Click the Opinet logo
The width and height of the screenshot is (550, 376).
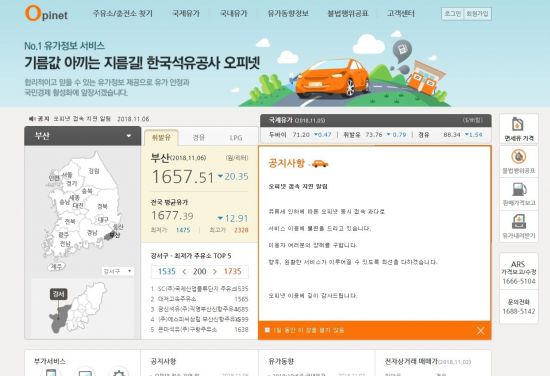[x=46, y=13]
